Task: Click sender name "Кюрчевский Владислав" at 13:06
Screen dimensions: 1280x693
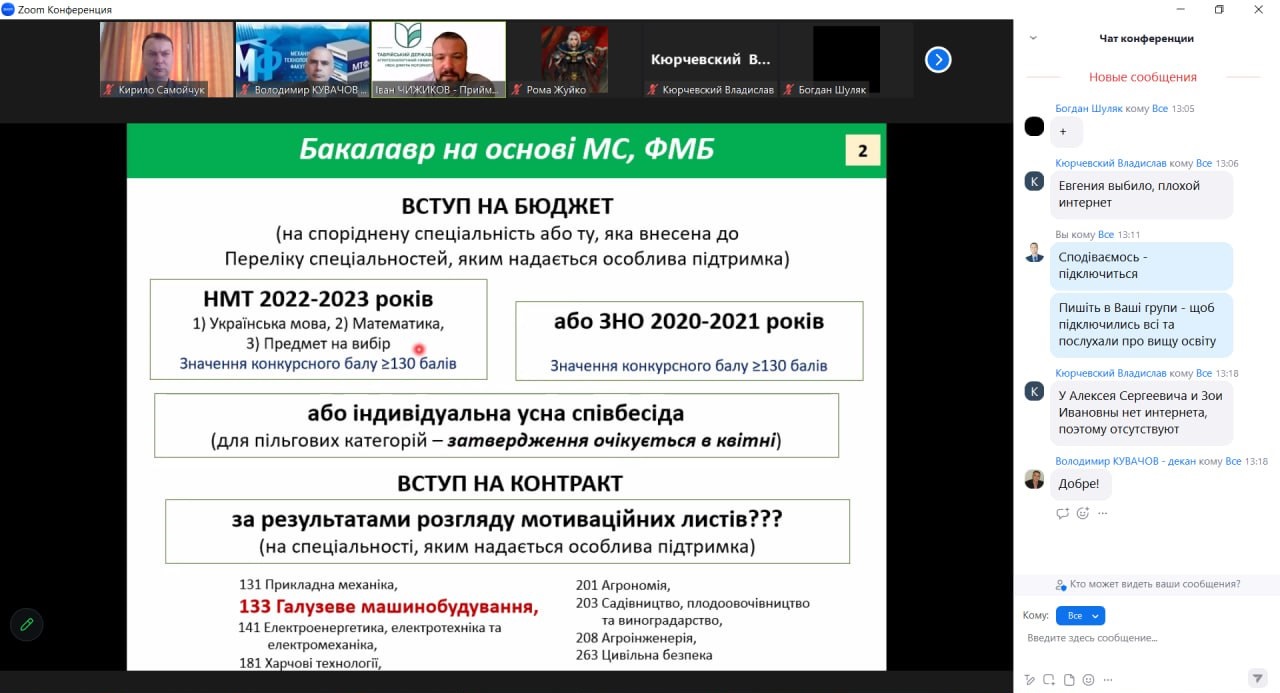Action: point(1111,163)
